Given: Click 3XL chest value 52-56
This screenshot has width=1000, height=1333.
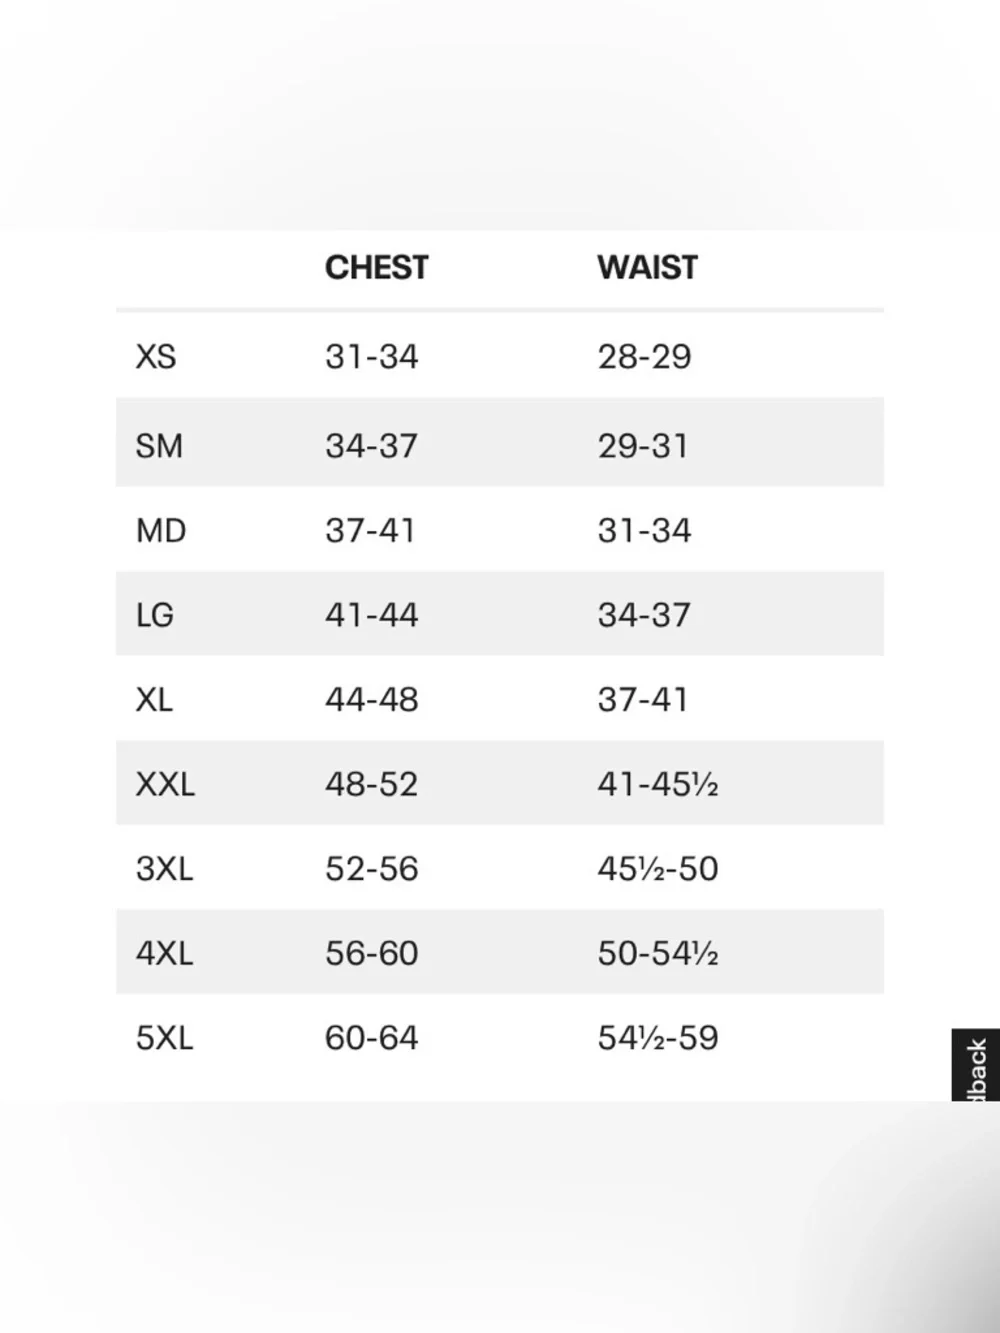Looking at the screenshot, I should (371, 869).
